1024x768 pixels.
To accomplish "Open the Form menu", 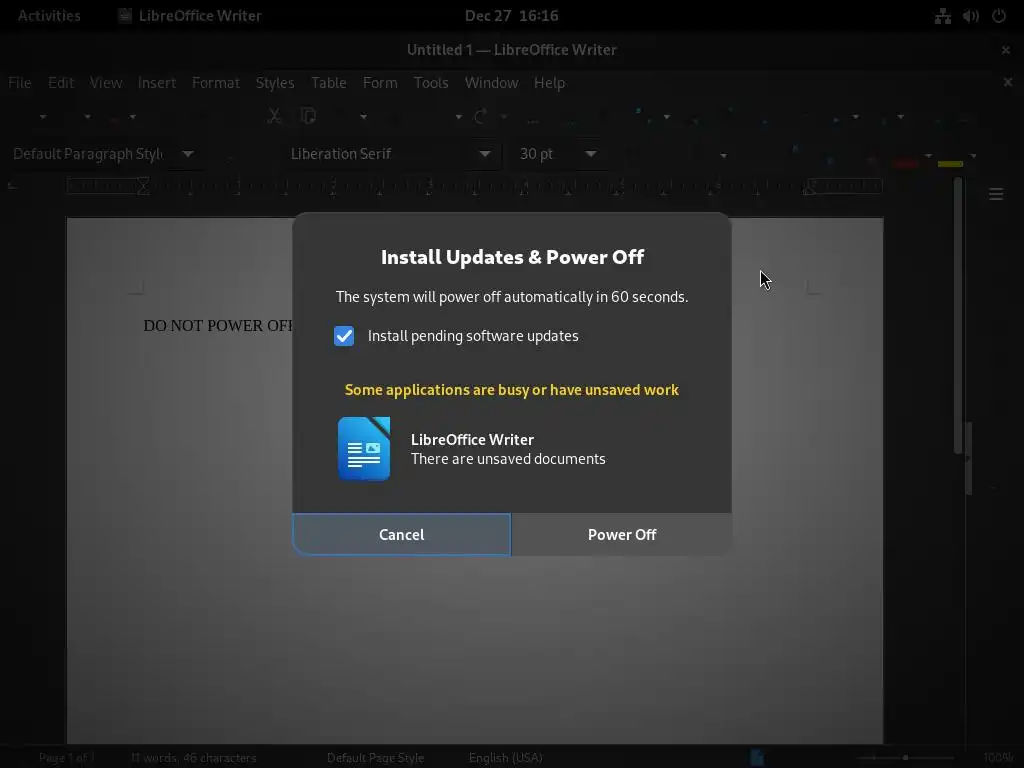I will (380, 83).
